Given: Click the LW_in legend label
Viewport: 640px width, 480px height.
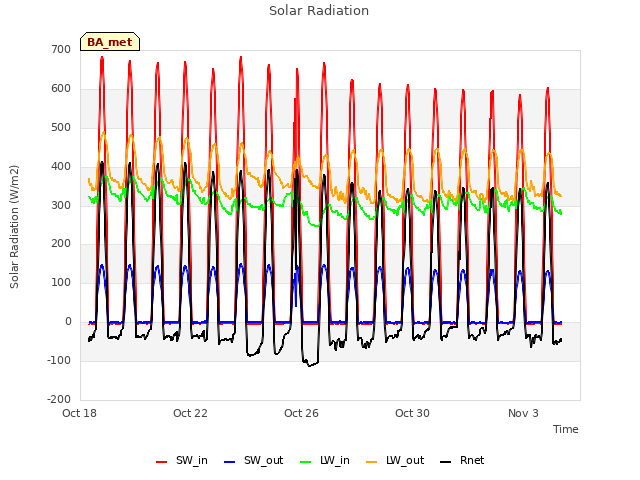Looking at the screenshot, I should (335, 460).
